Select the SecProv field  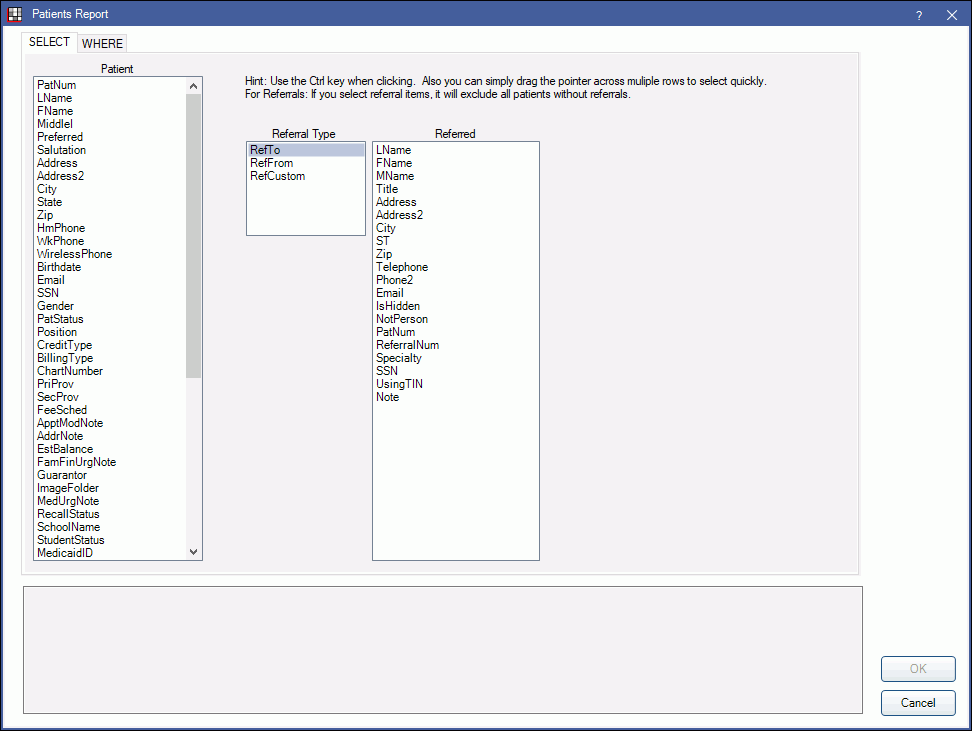coord(110,397)
